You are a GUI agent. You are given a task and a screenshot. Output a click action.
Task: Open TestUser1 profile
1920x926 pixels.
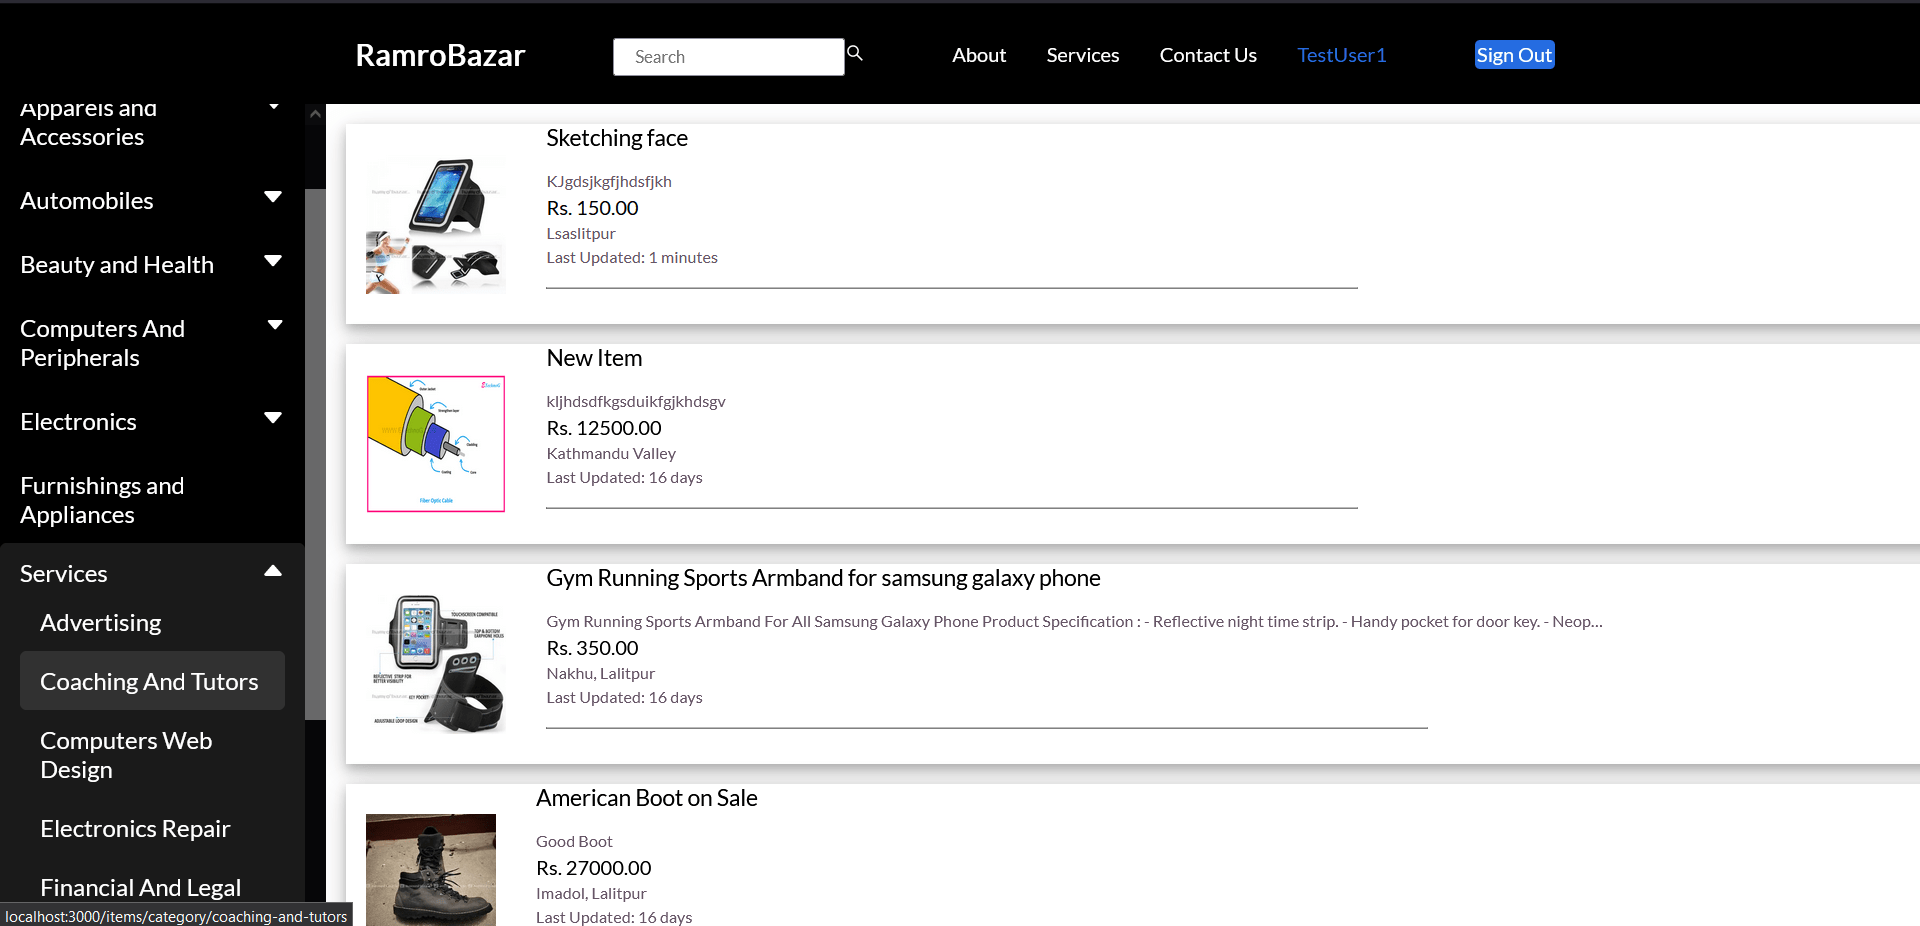tap(1341, 55)
